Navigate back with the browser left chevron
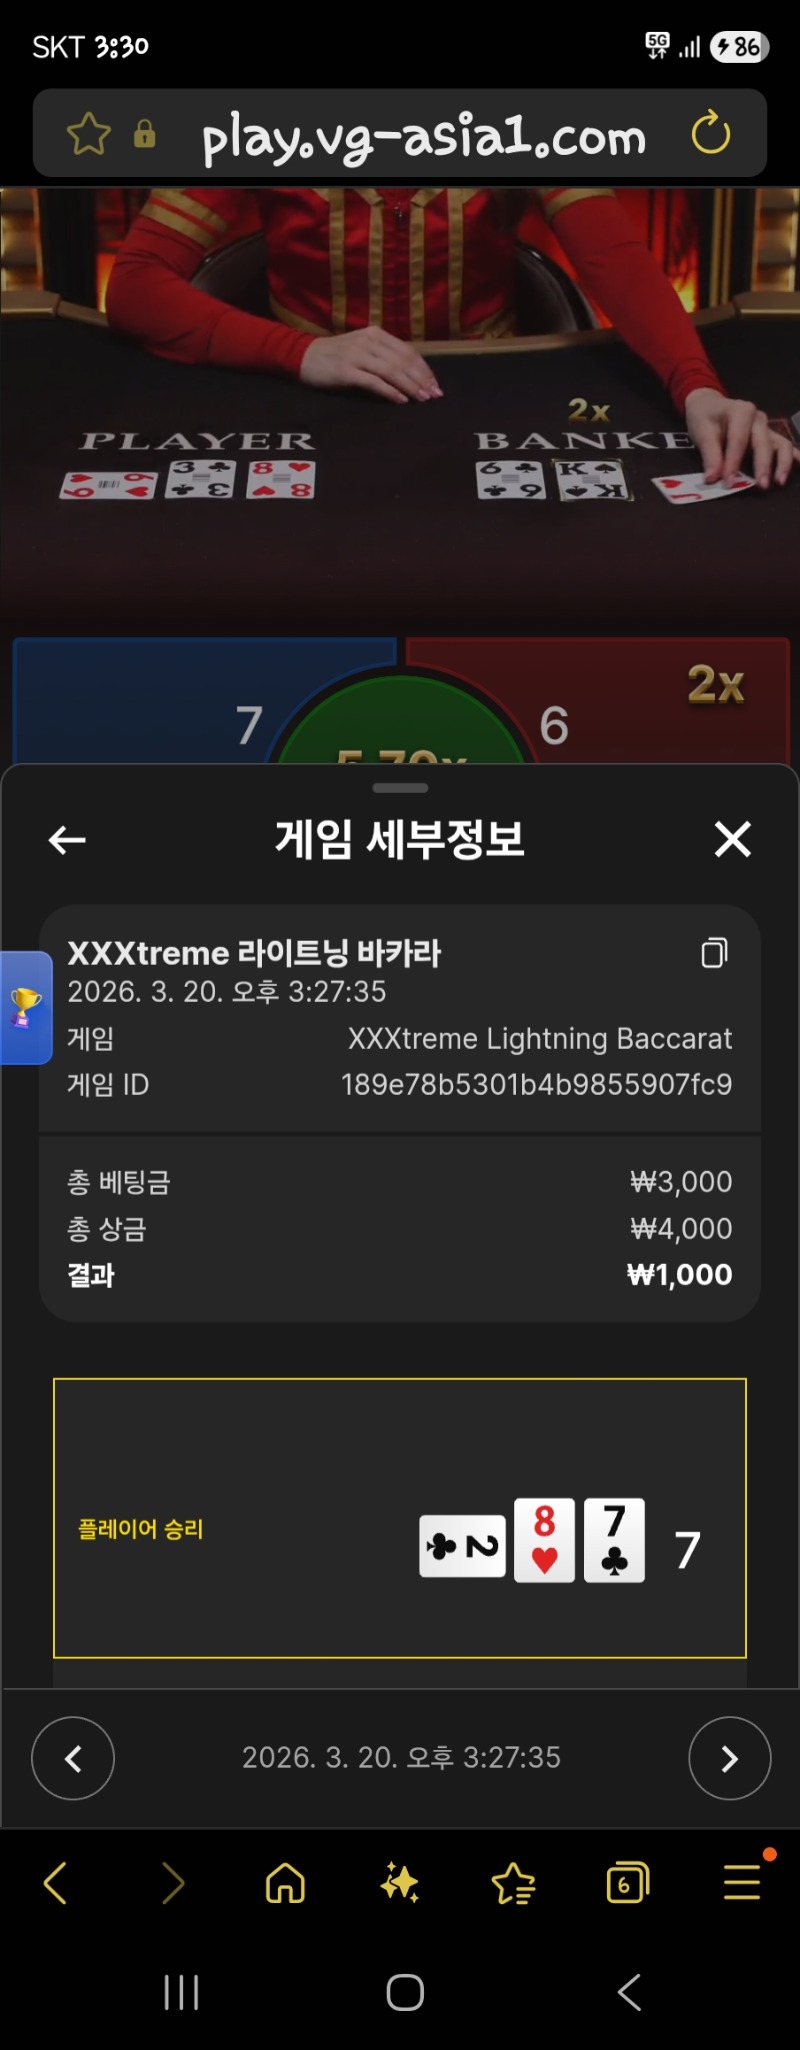 [56, 1883]
